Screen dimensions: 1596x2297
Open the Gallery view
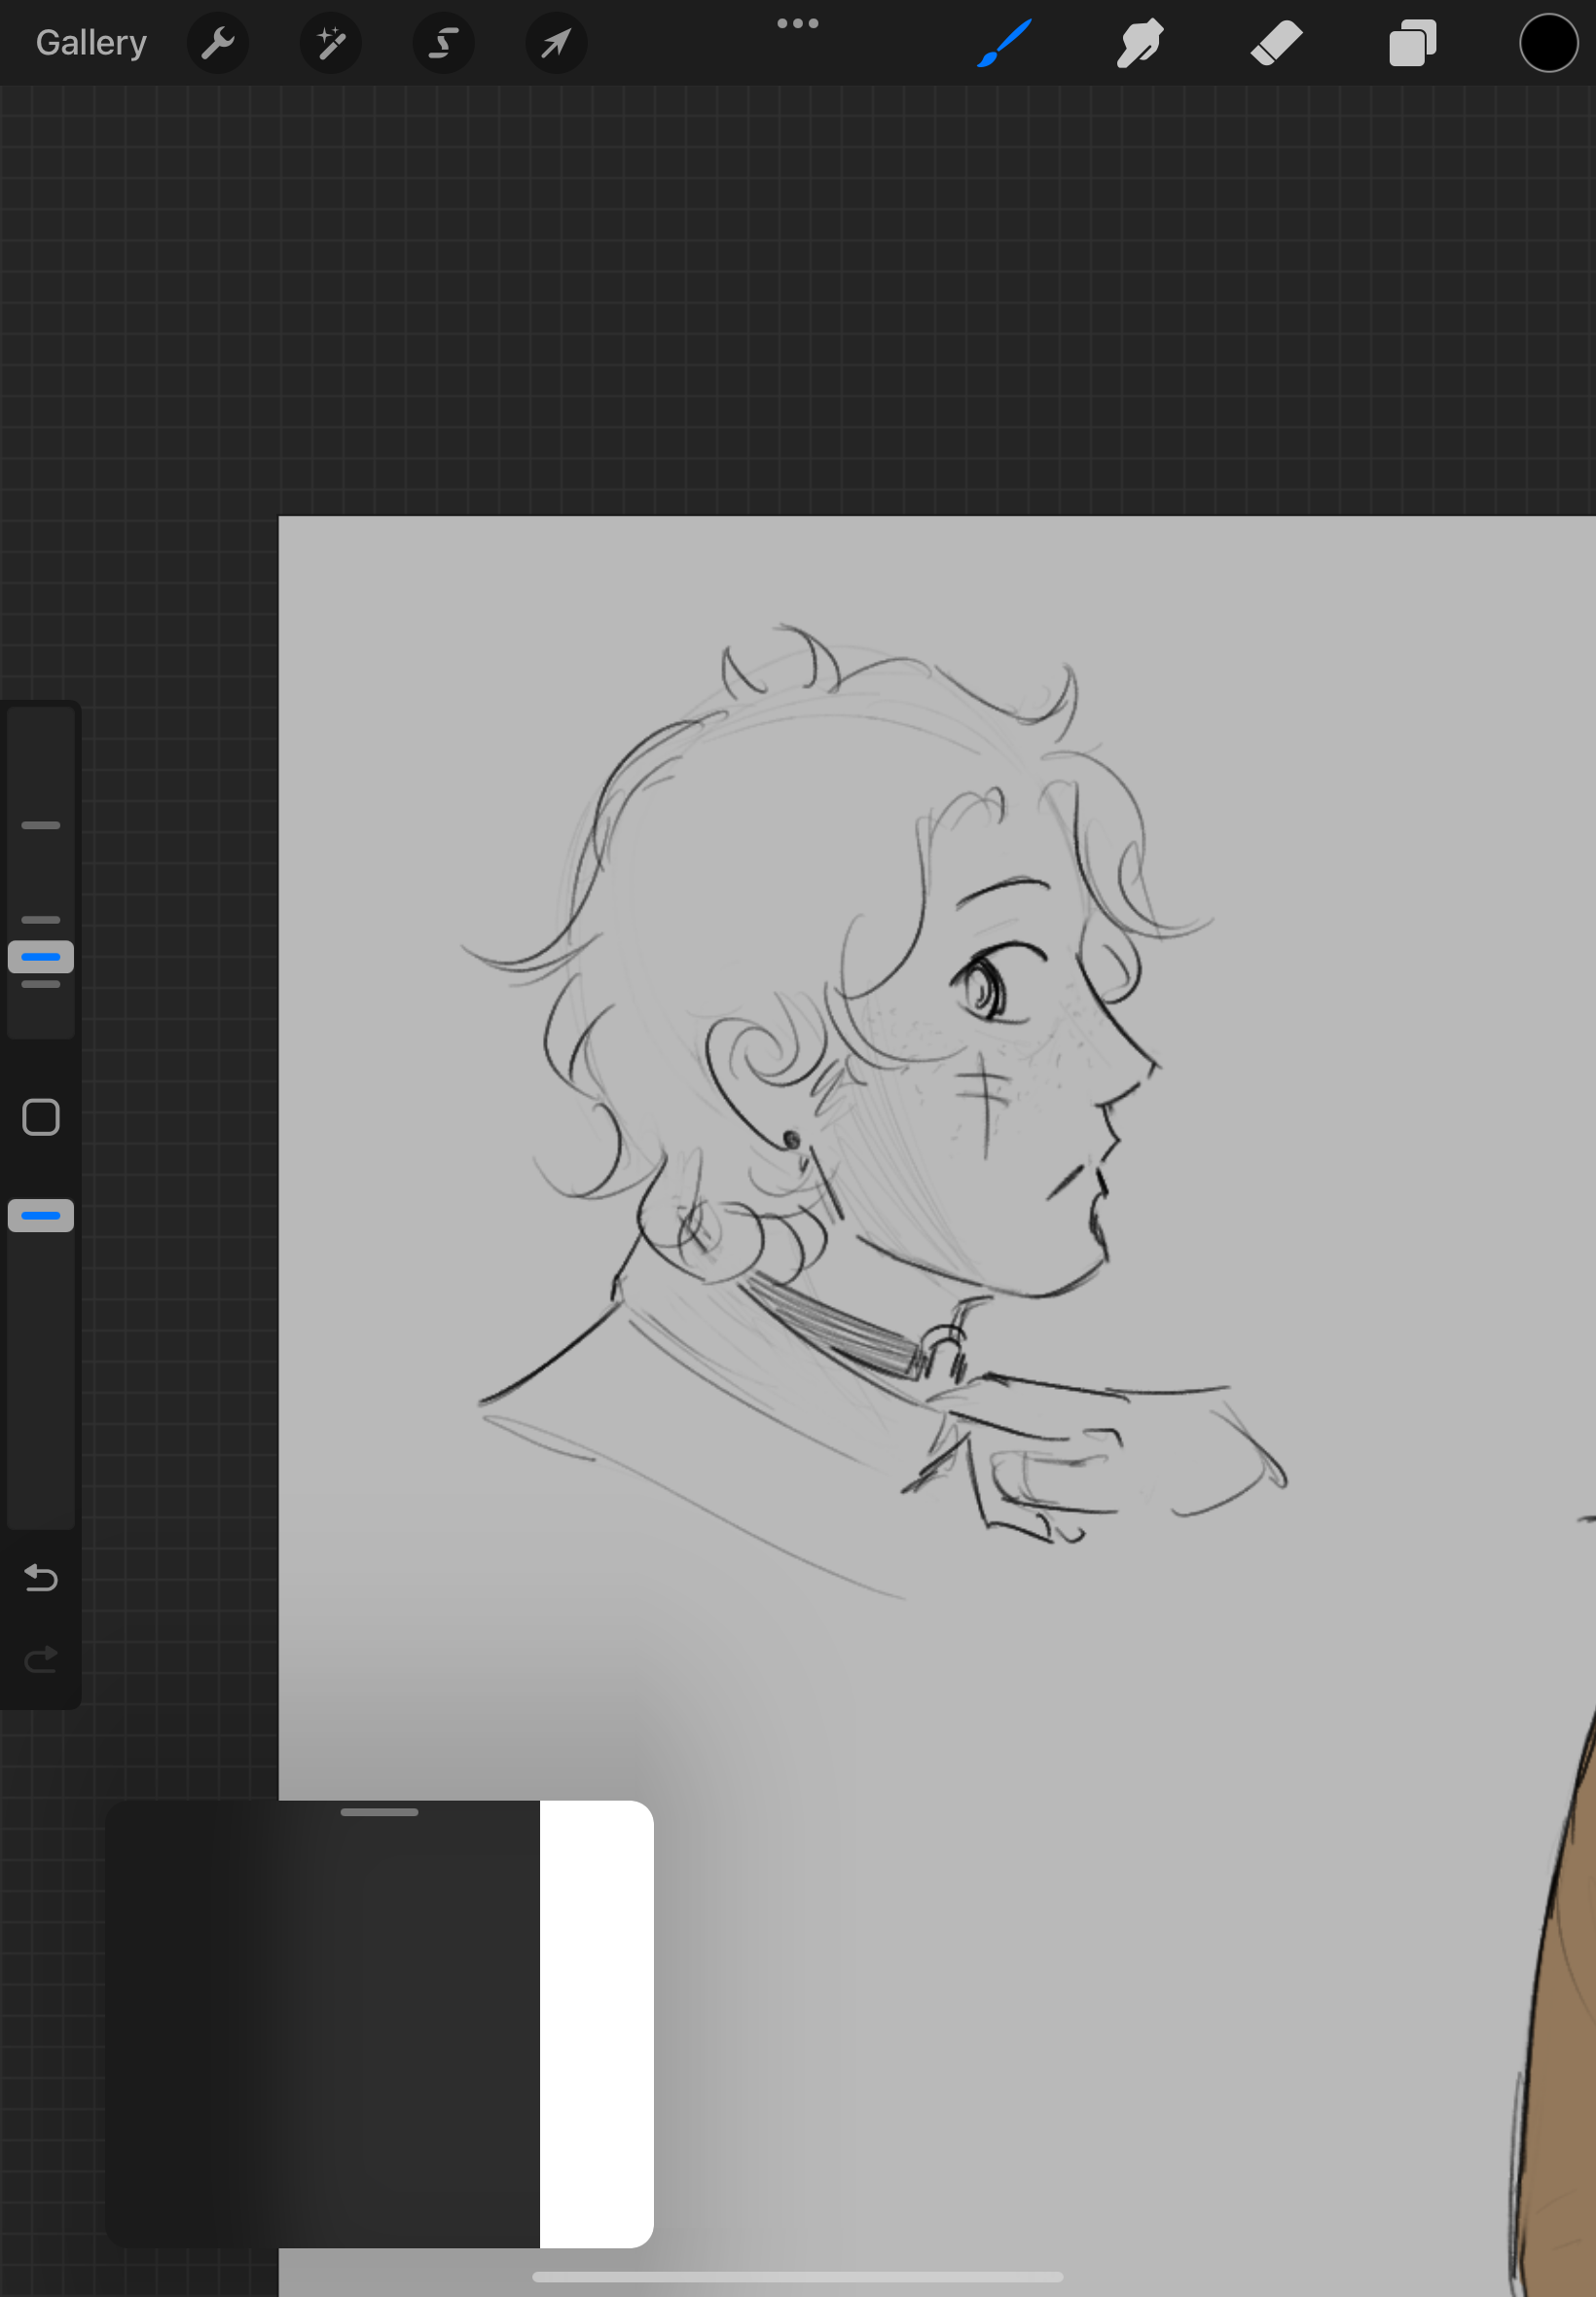[91, 43]
